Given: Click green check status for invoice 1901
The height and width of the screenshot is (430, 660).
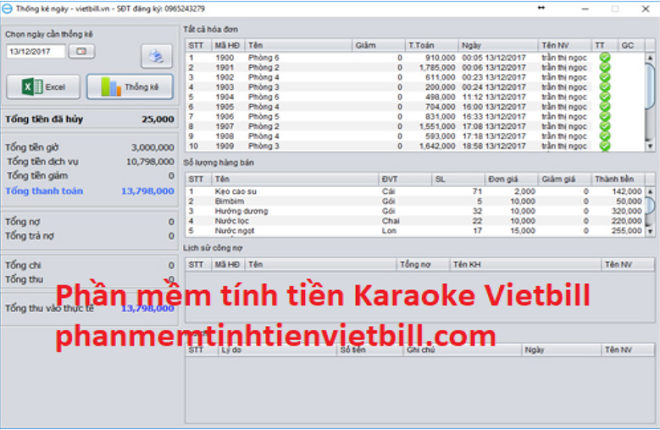Looking at the screenshot, I should tap(605, 67).
